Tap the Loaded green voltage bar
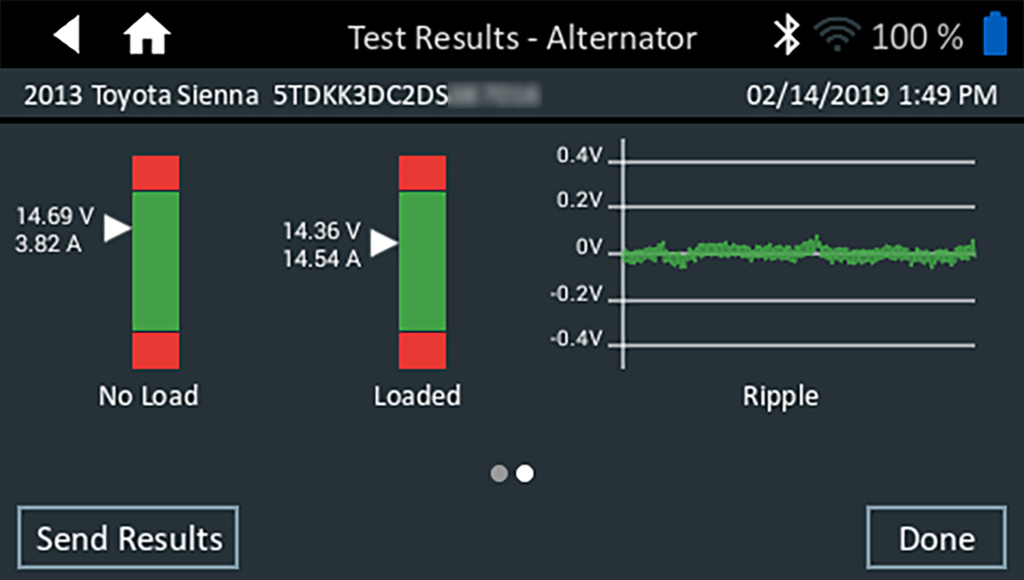The width and height of the screenshot is (1024, 580). [x=422, y=260]
